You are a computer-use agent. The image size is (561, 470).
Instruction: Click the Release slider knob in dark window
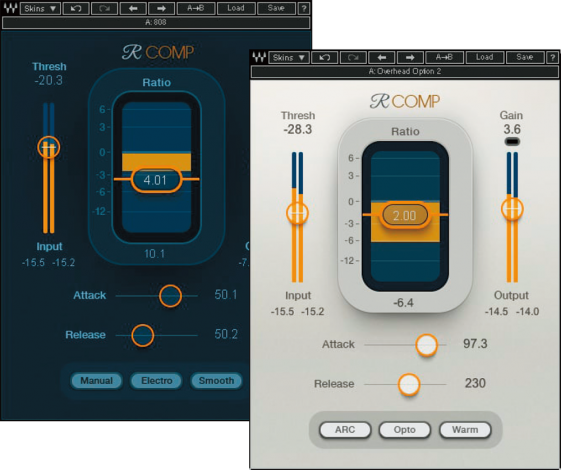(x=142, y=335)
